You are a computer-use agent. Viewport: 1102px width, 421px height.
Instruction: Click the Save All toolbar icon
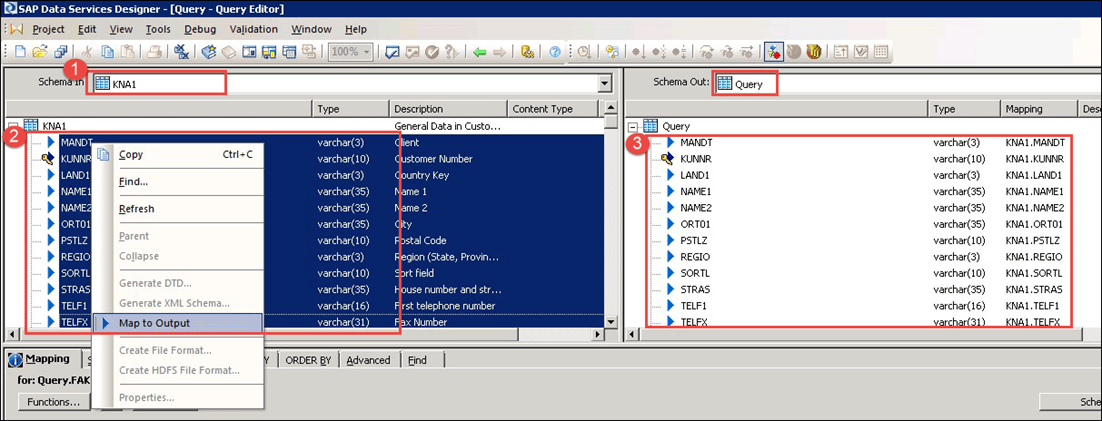tap(61, 51)
